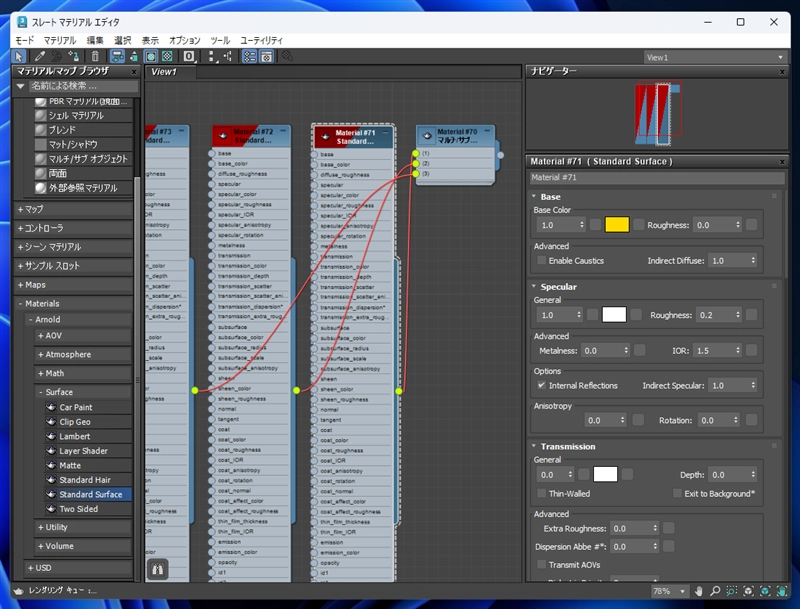Uncheck Internal Reflections checkbox
Screen dimensions: 800x609
pyautogui.click(x=541, y=386)
